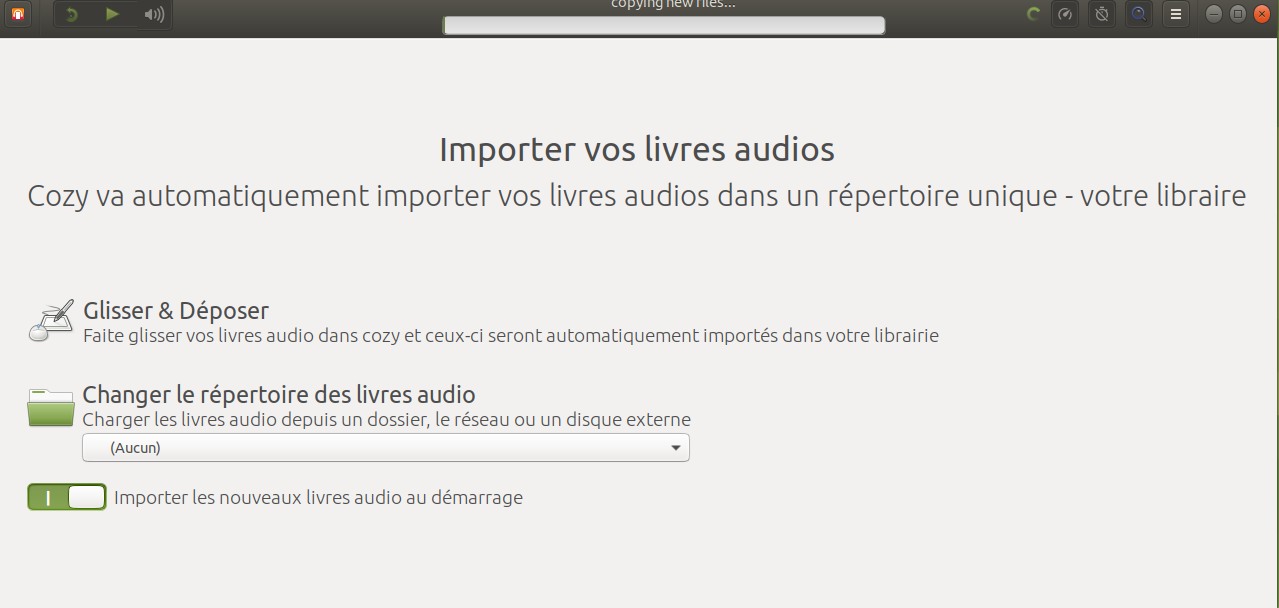Click the Cozy app icon in header
1279x608 pixels.
(x=17, y=14)
